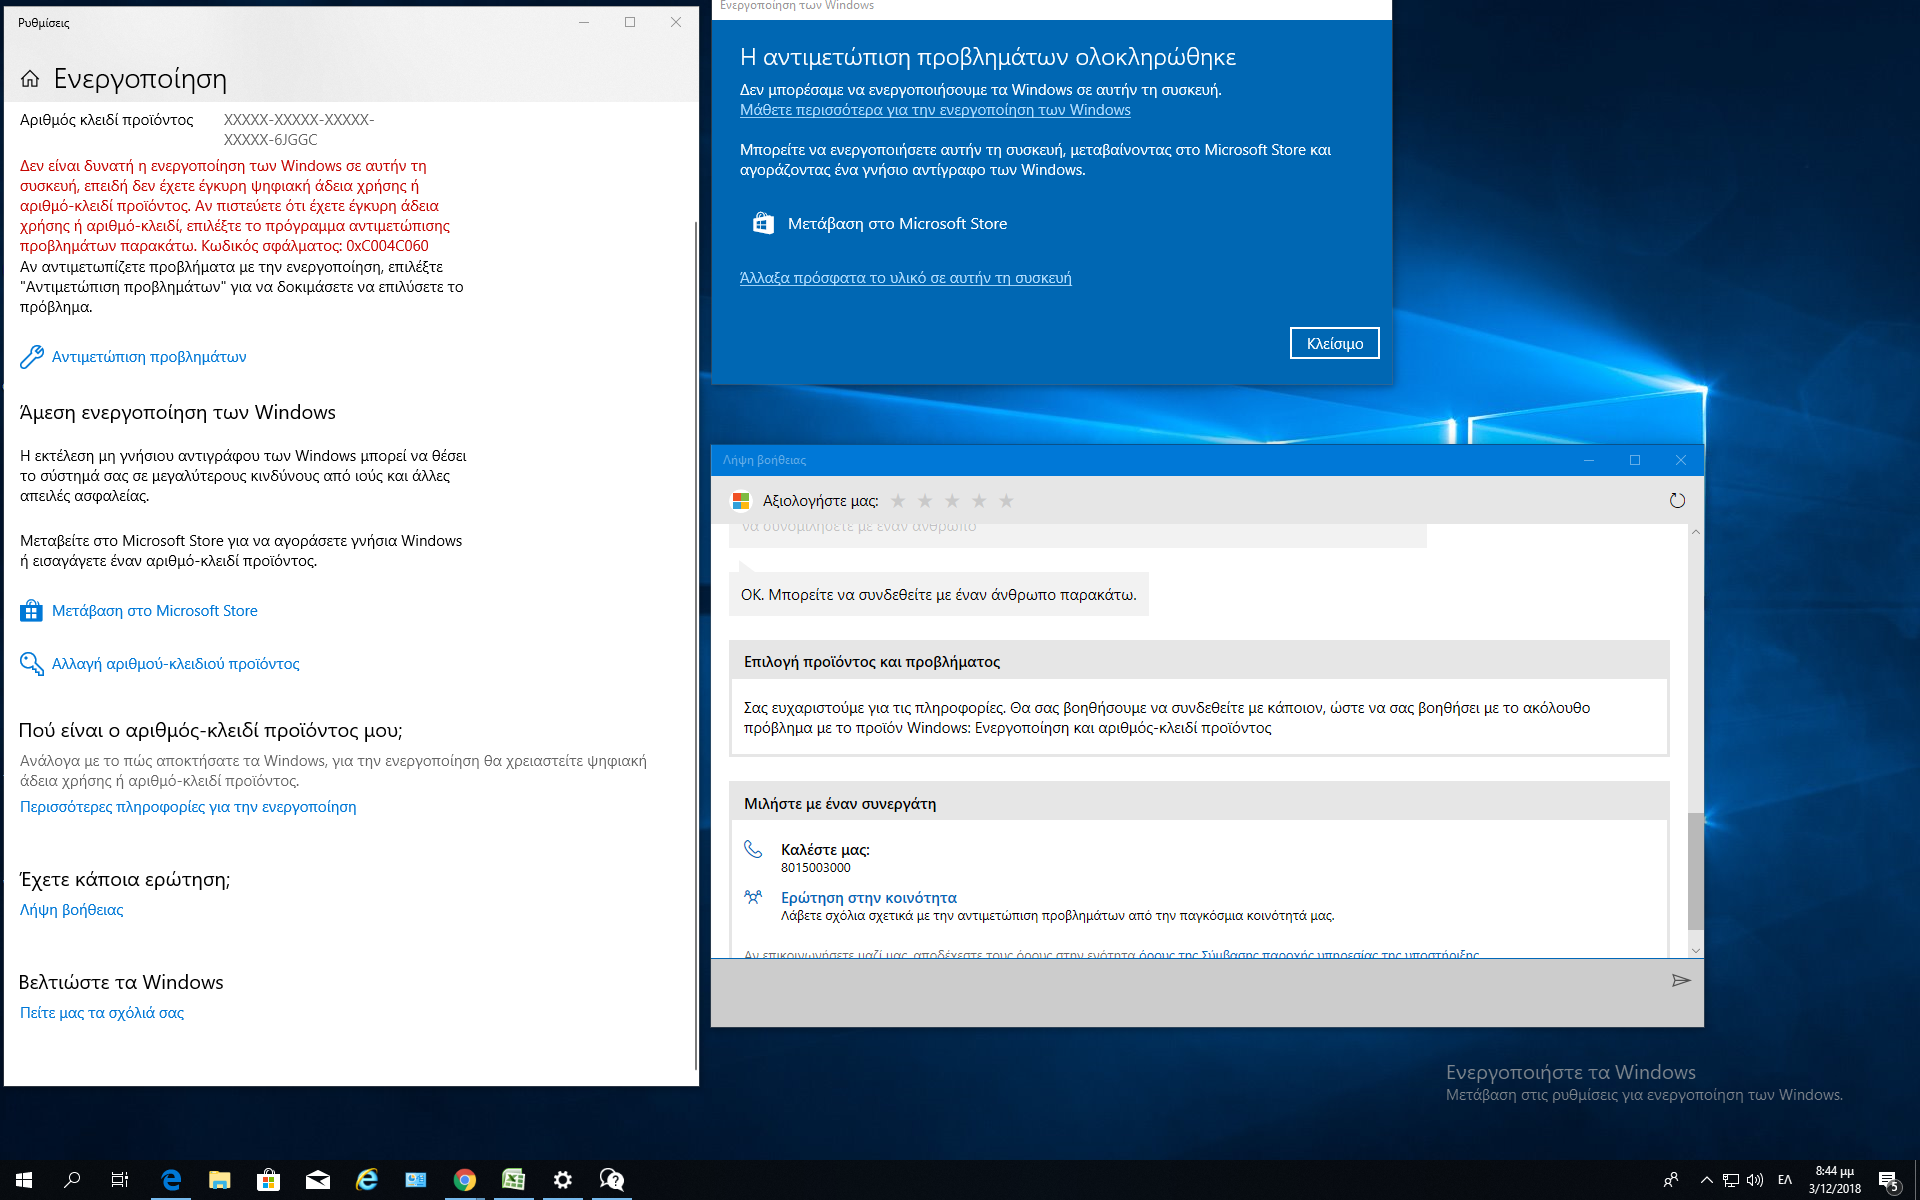The height and width of the screenshot is (1200, 1920).
Task: Click the phone icon beside Καλέστε μας
Action: (753, 849)
